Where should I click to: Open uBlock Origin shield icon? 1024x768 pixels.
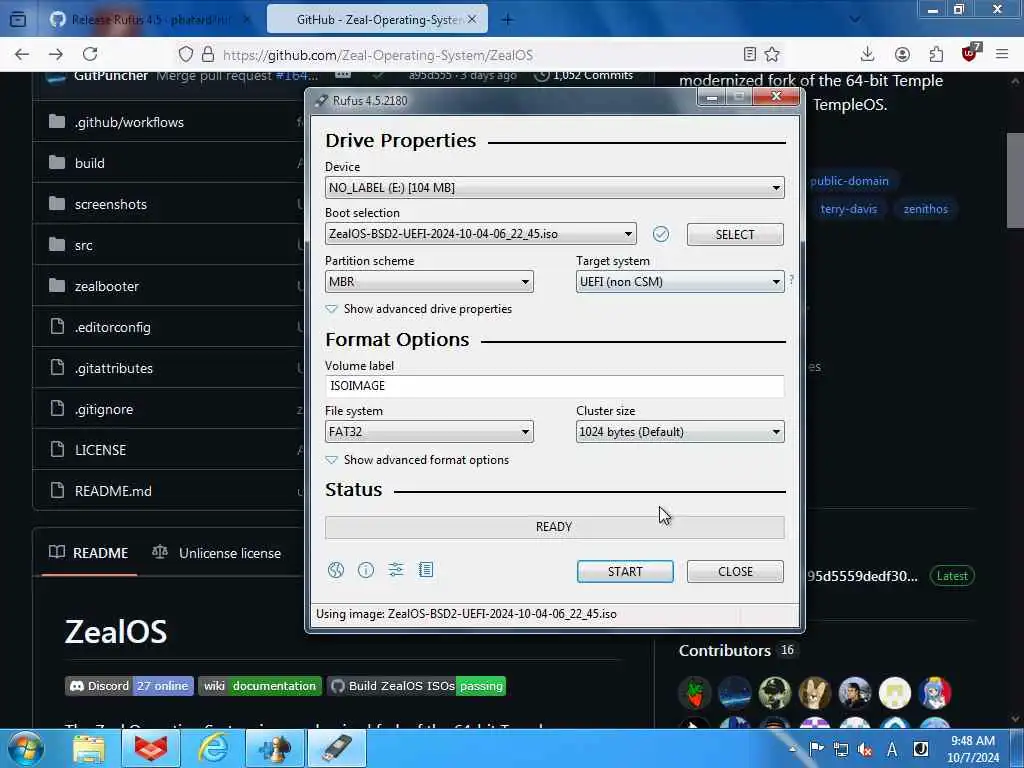point(970,53)
